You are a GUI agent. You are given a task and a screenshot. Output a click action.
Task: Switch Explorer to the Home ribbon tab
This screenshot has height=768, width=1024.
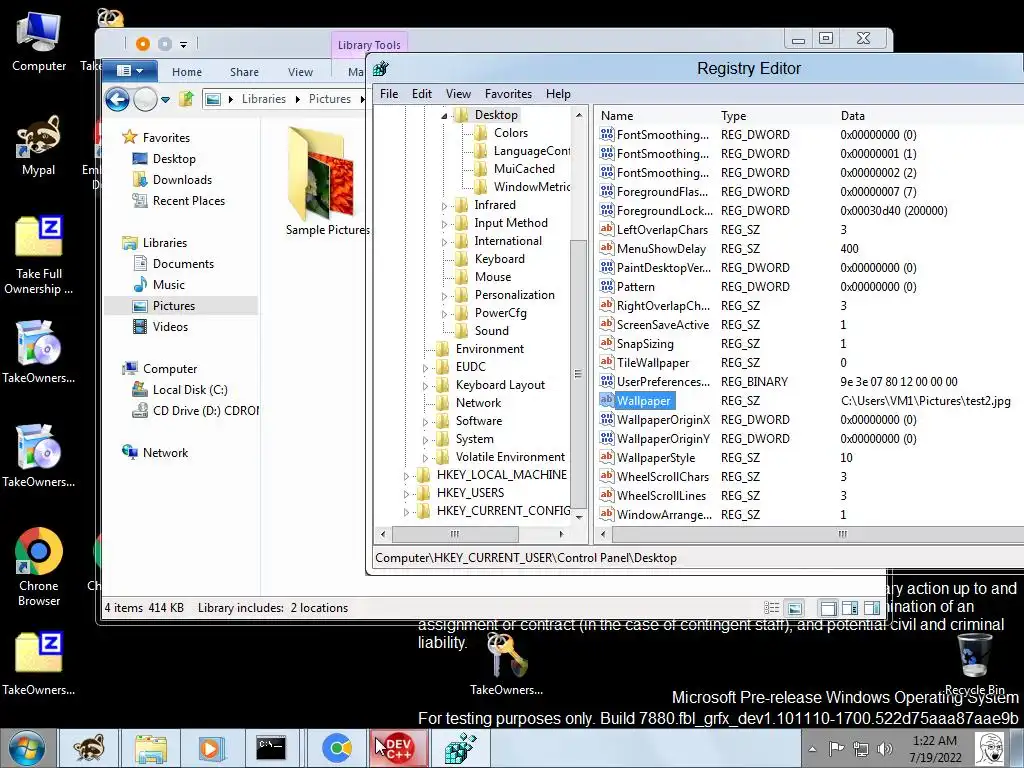[187, 72]
